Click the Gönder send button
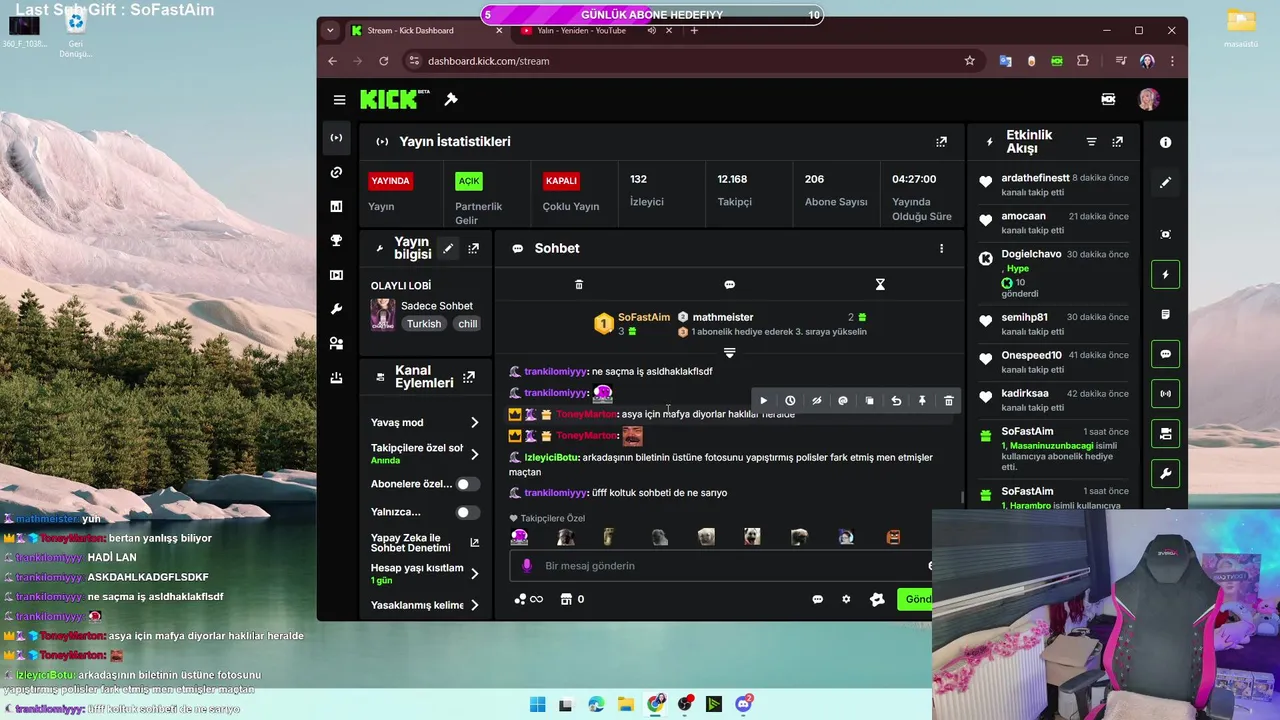Screen dimensions: 1280x720 pos(915,599)
